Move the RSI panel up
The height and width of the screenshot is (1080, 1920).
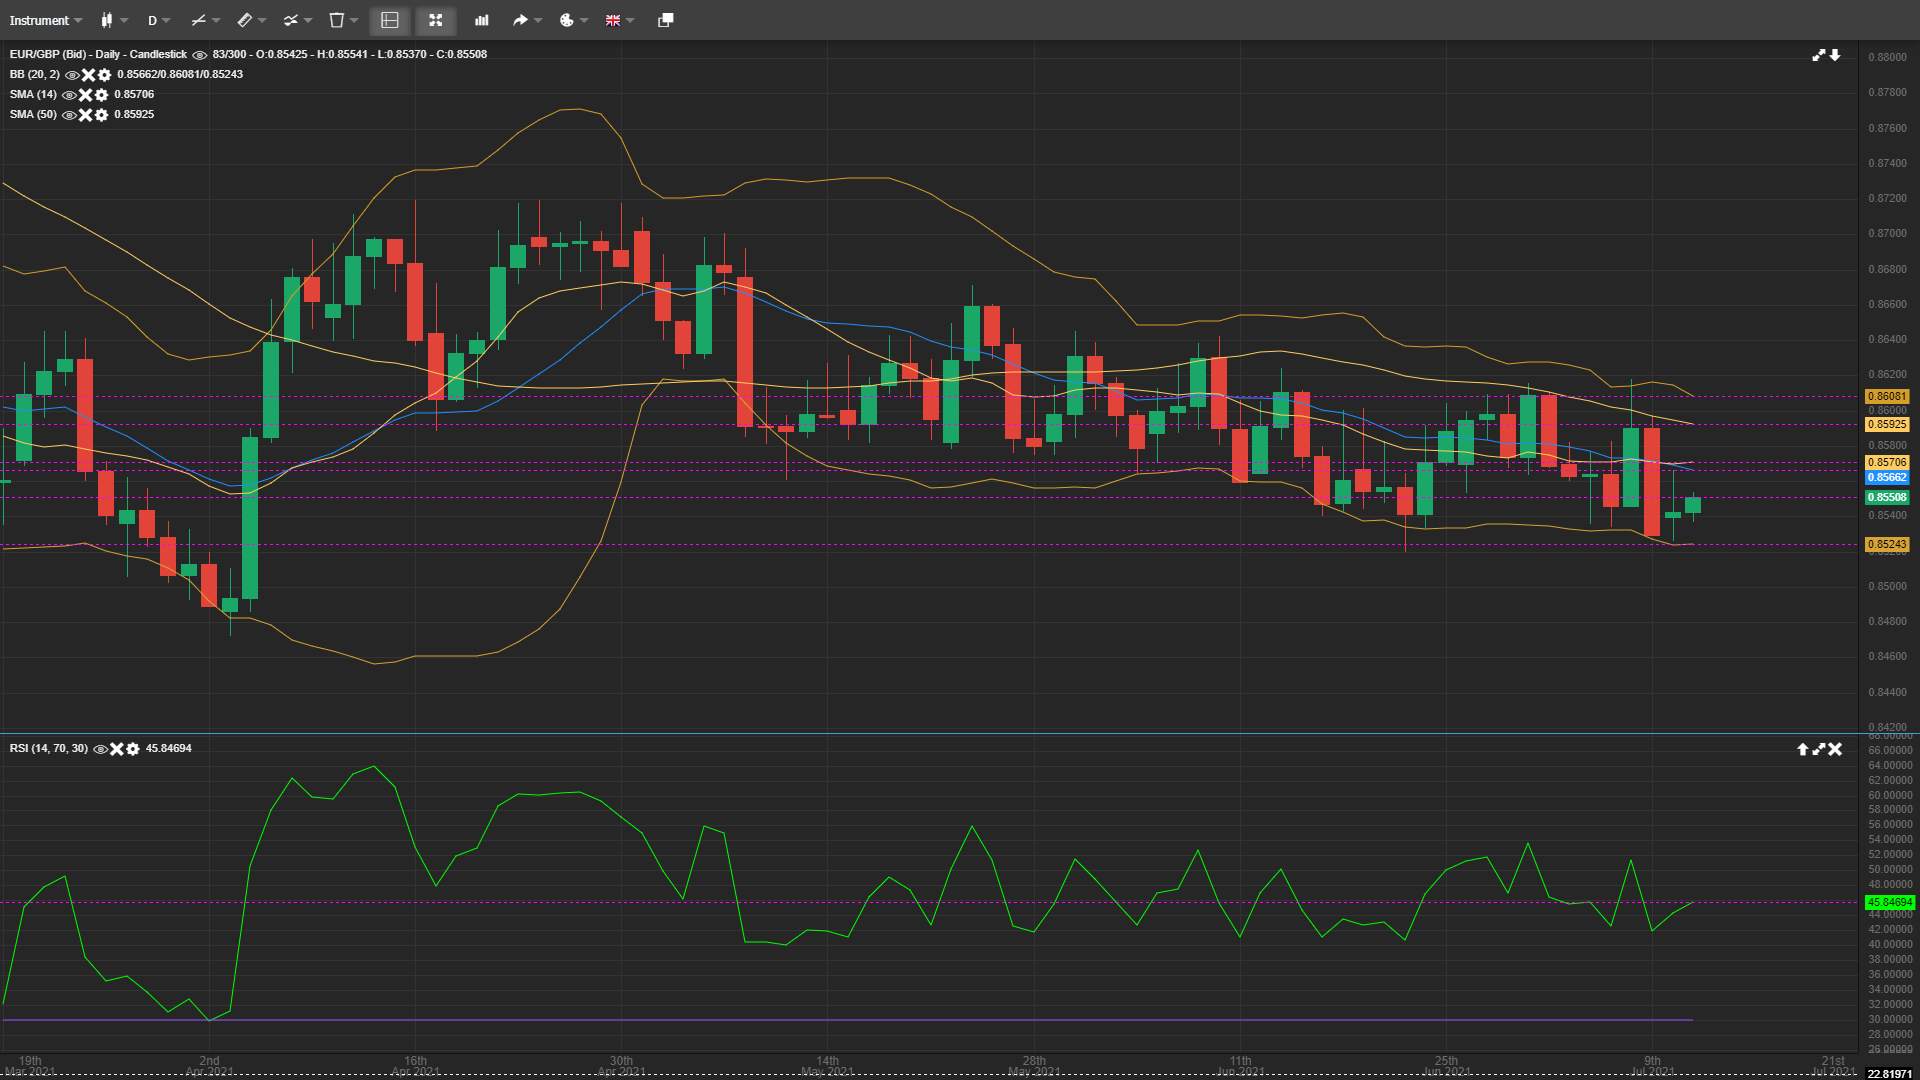click(1802, 749)
